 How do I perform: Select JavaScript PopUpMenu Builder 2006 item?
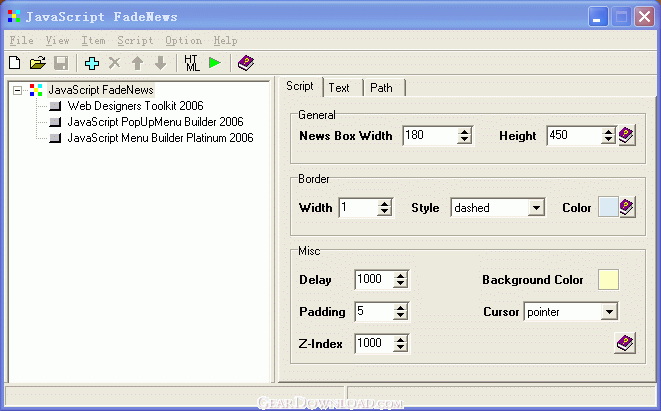coord(156,122)
